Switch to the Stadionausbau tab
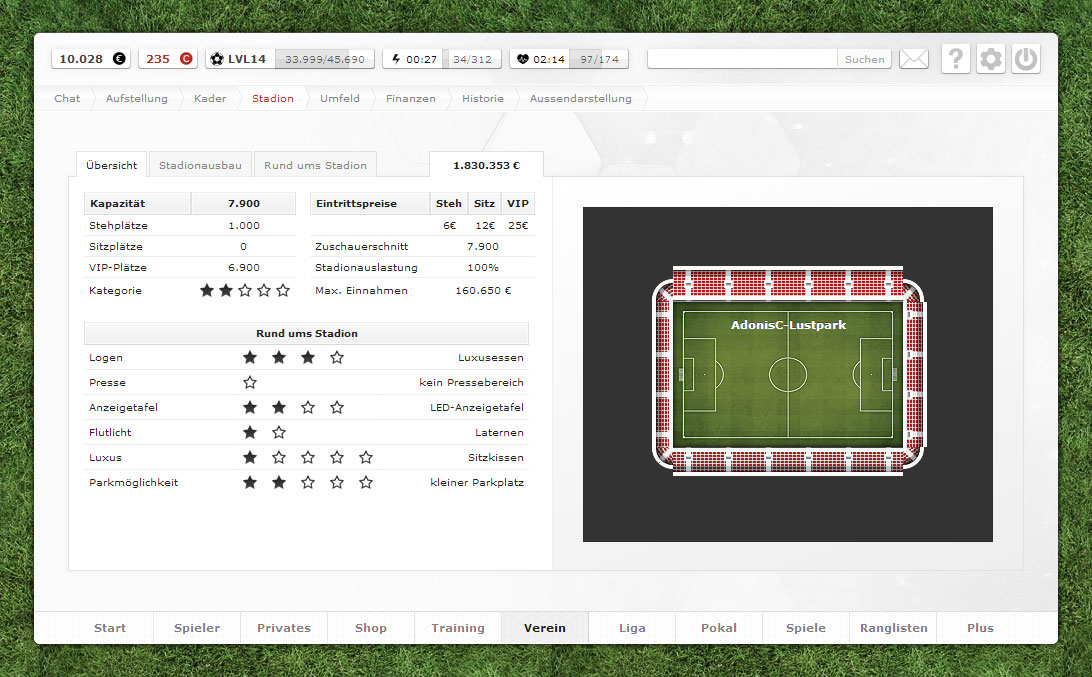Image resolution: width=1092 pixels, height=677 pixels. (200, 165)
